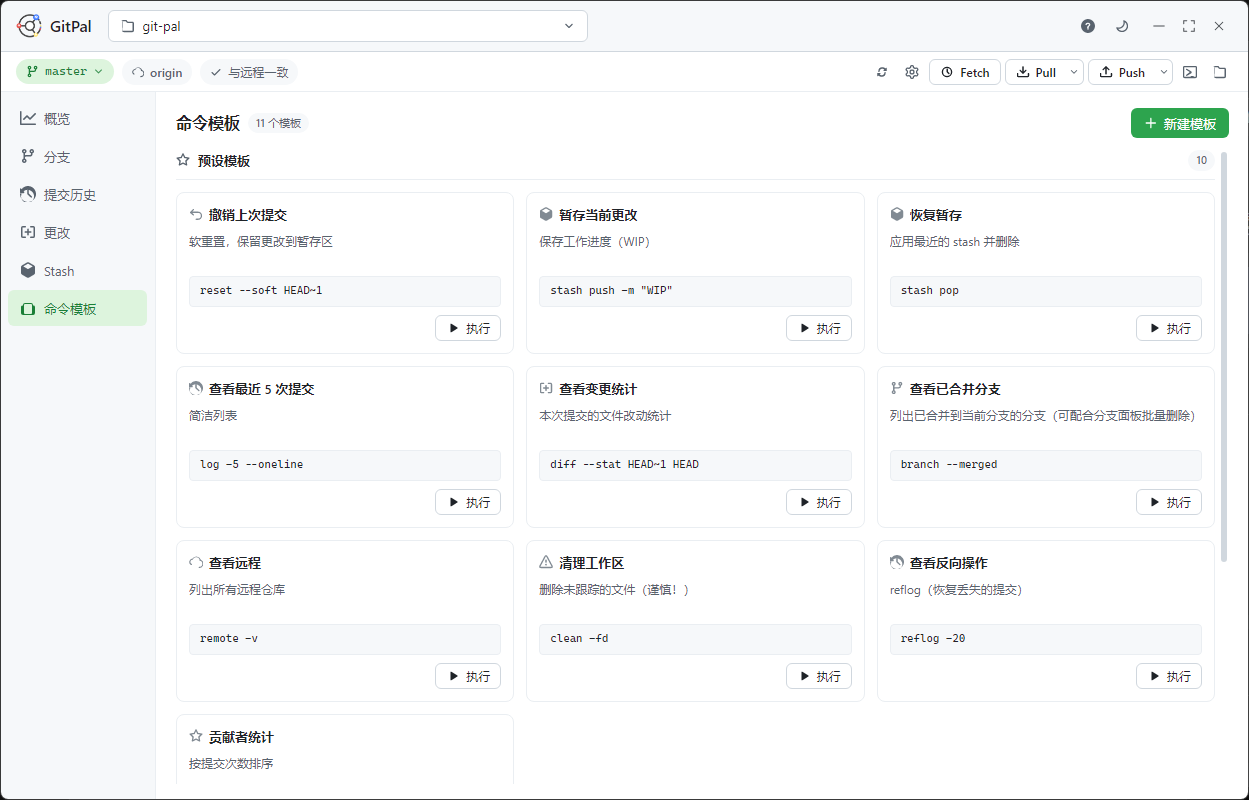1249x800 pixels.
Task: Open the 更改 sidebar item
Action: click(78, 233)
